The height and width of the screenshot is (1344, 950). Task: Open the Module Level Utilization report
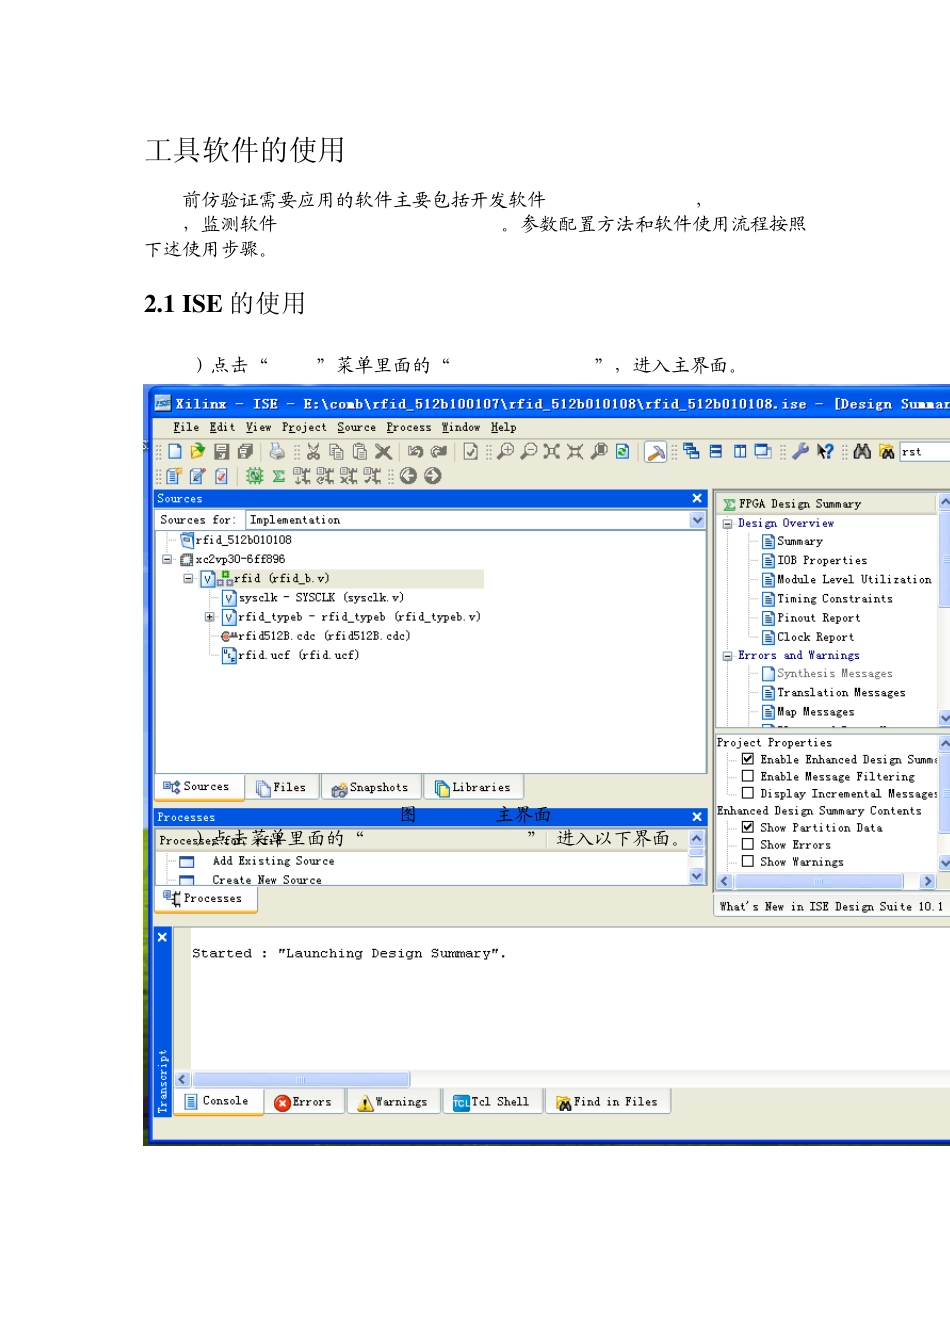854,580
